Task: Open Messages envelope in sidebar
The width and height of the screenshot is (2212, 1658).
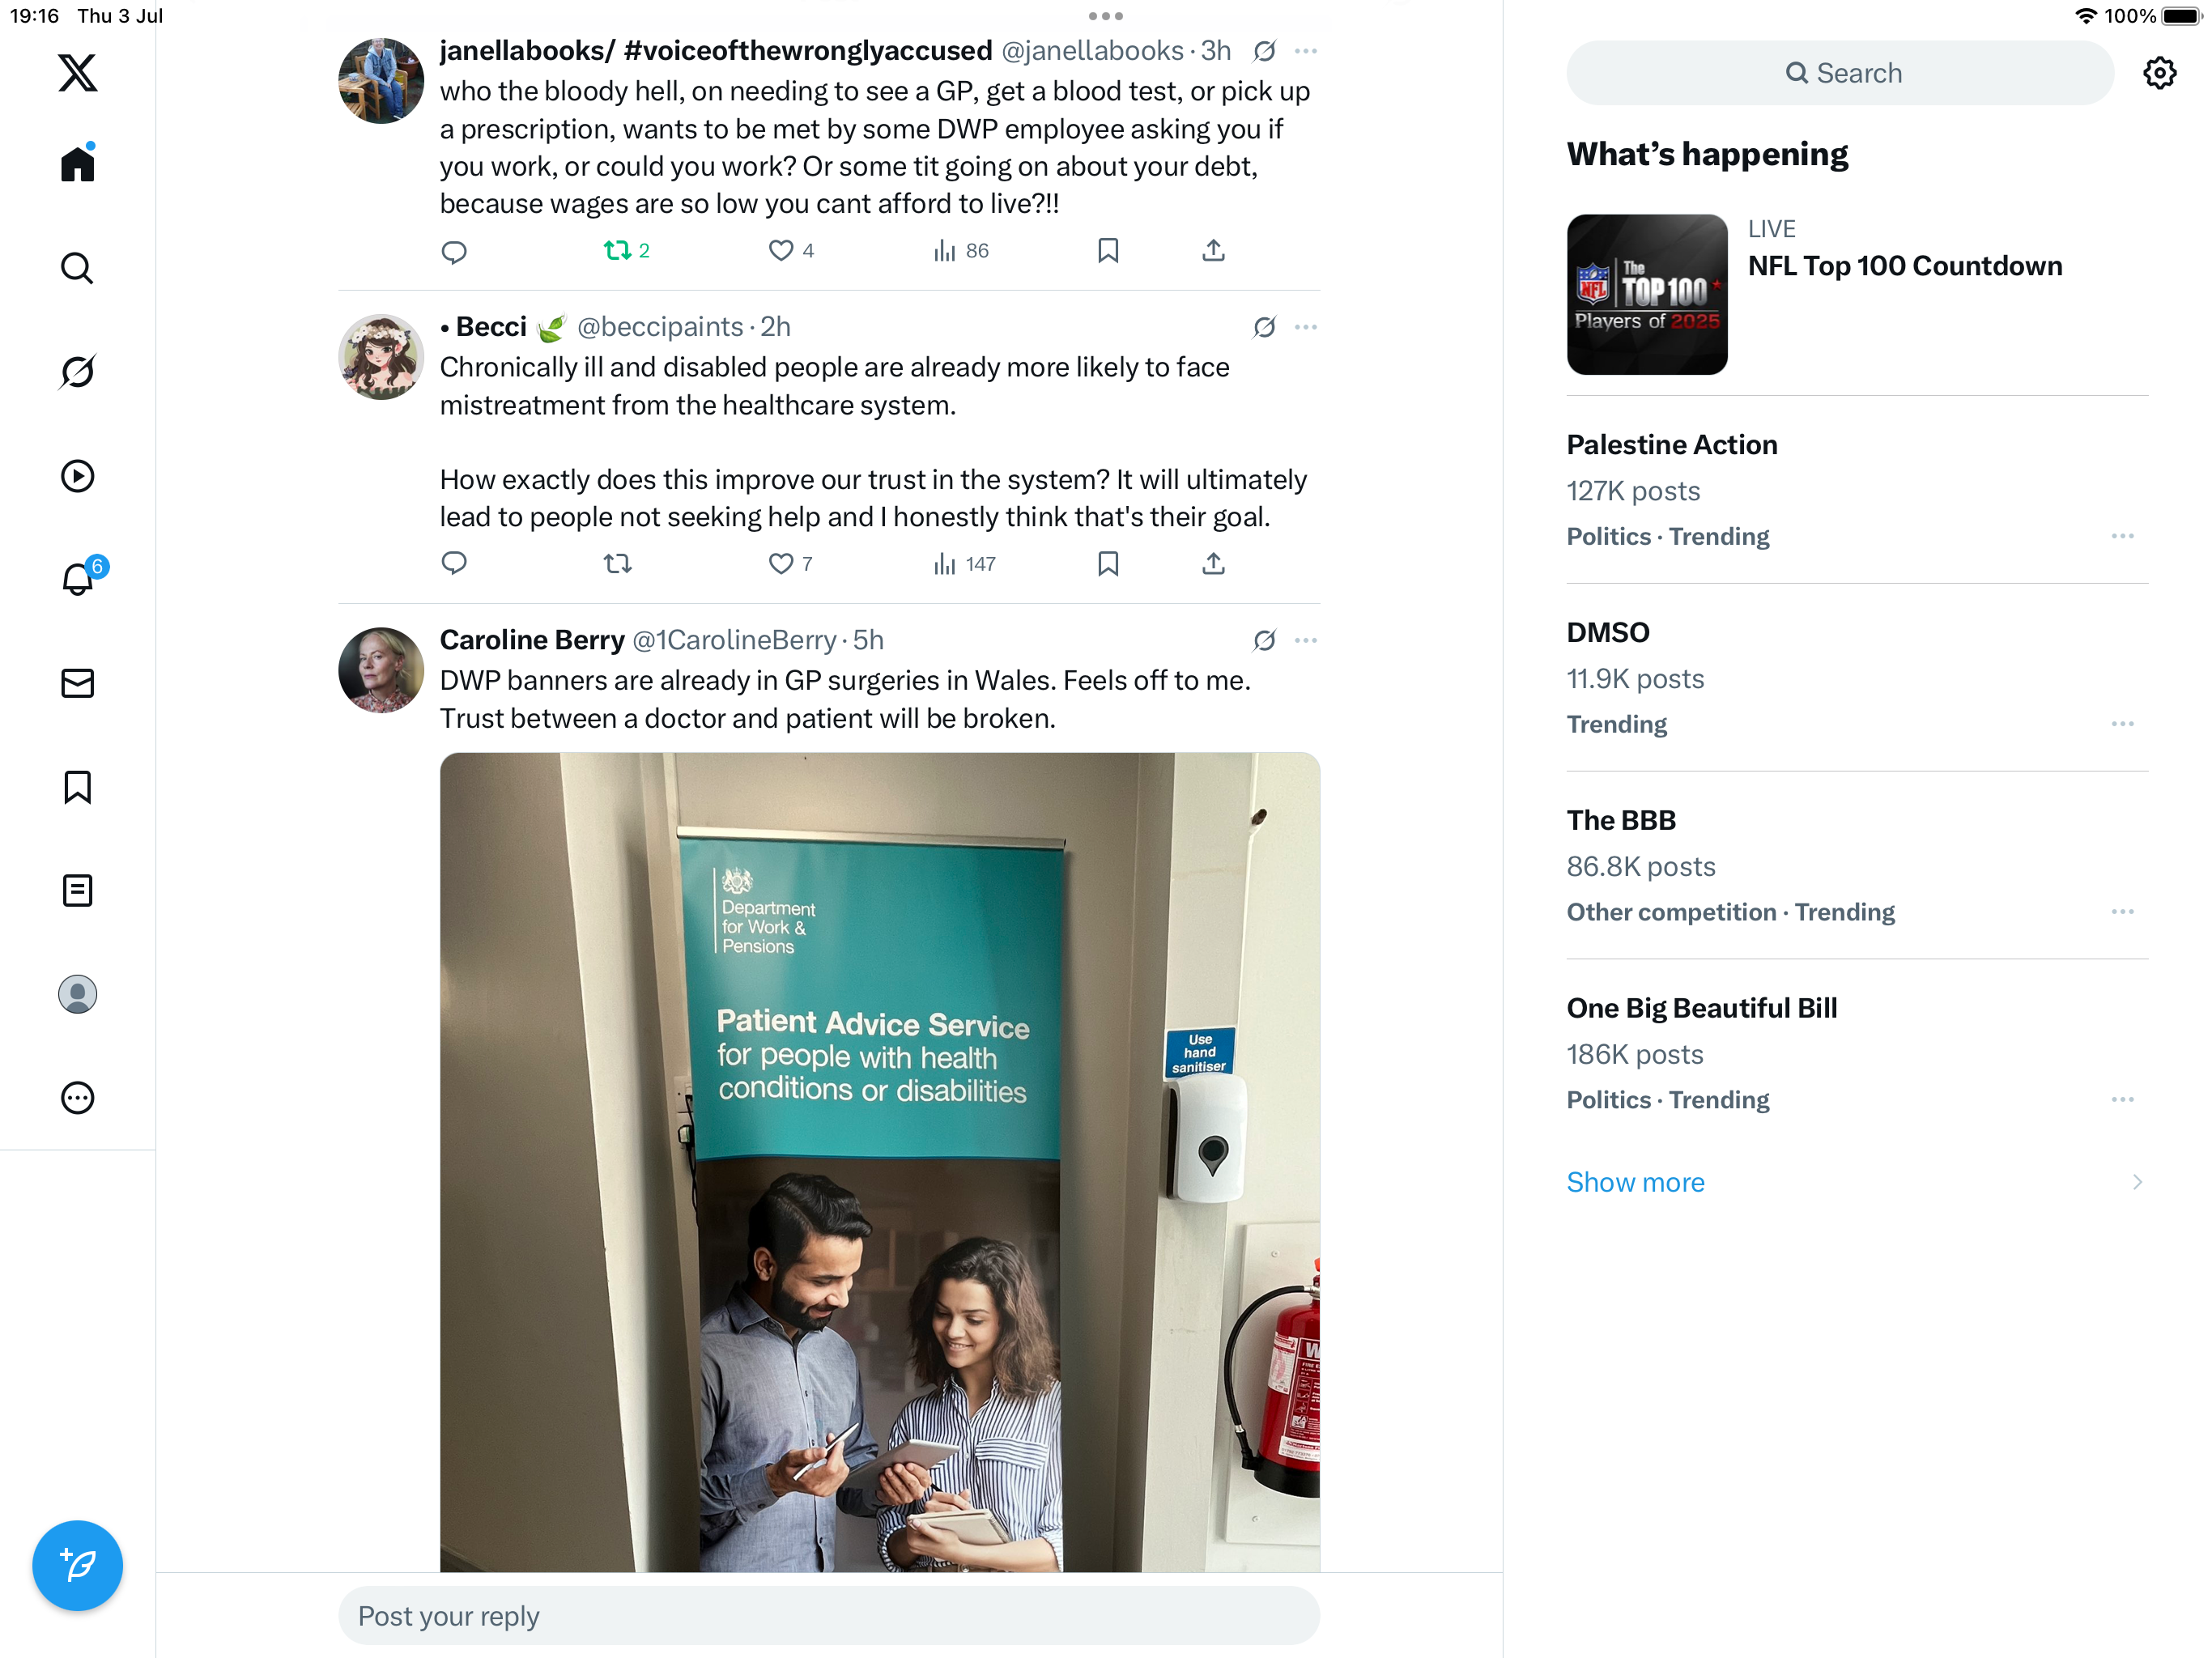Action: (77, 683)
